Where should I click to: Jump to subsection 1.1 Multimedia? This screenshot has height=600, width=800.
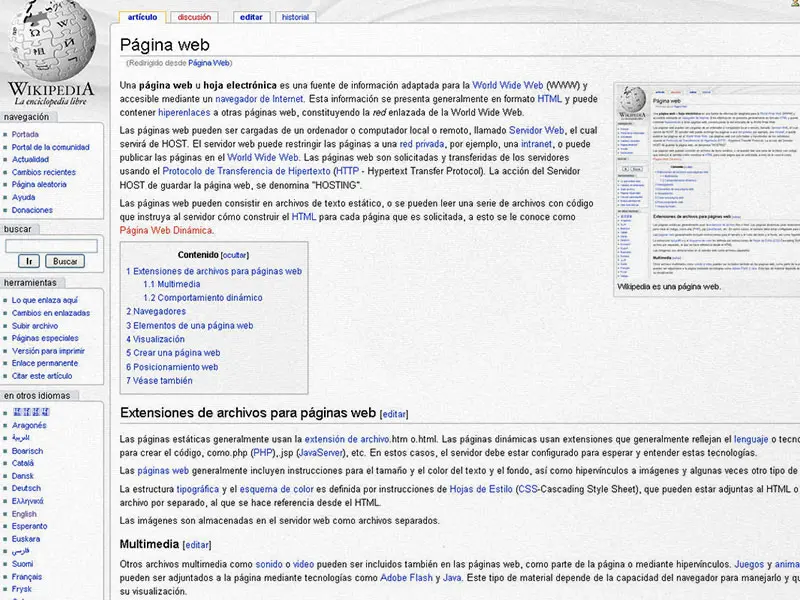[171, 284]
